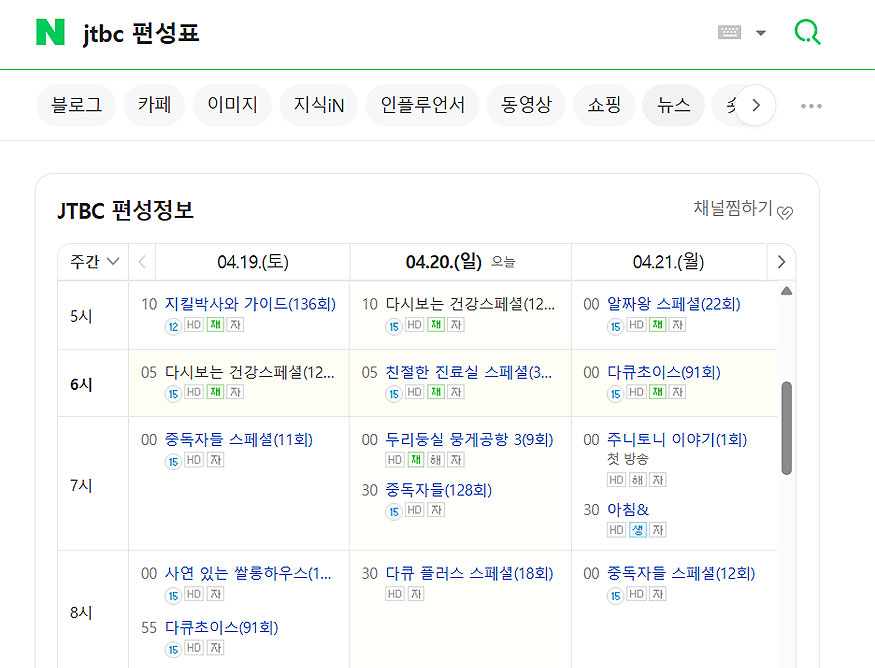The width and height of the screenshot is (875, 668).
Task: Open the 블로그 tab
Action: click(76, 105)
